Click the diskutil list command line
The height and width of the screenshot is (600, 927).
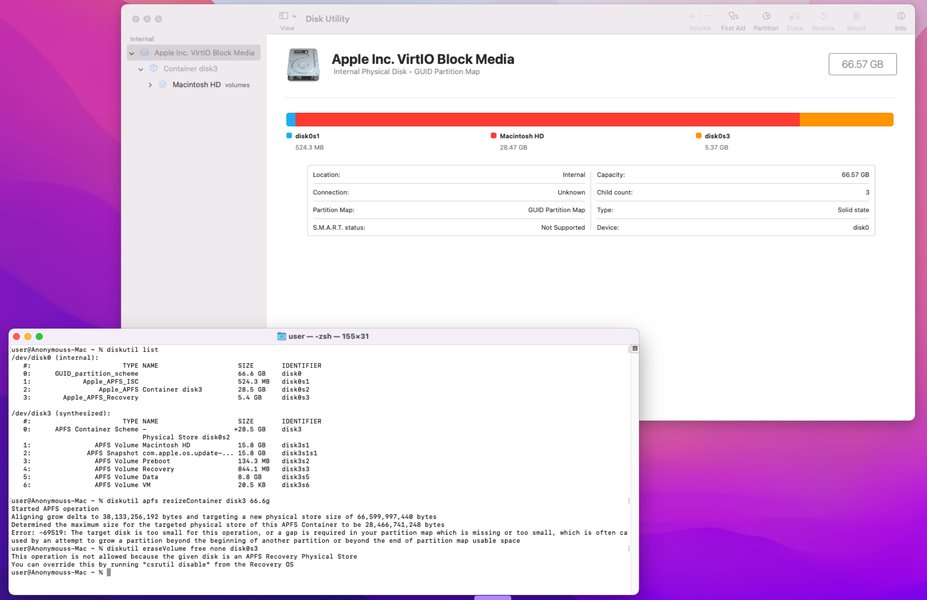click(x=85, y=350)
